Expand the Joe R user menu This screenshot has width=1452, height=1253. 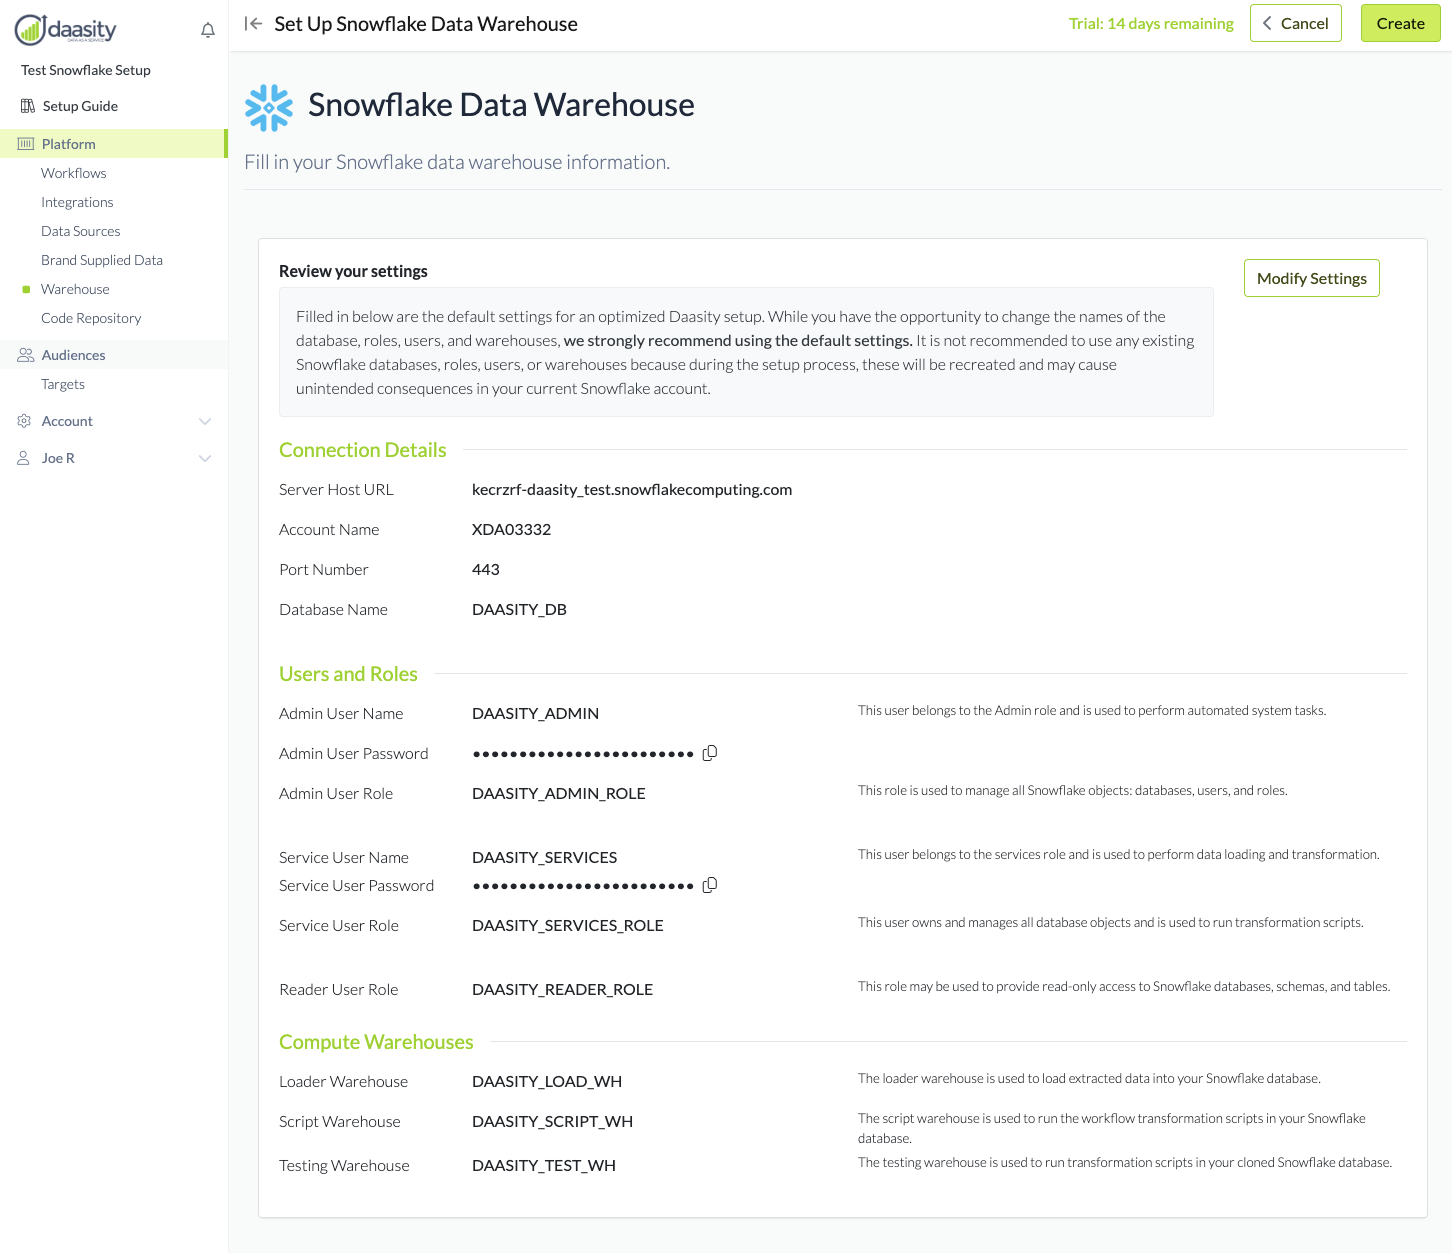click(x=205, y=458)
